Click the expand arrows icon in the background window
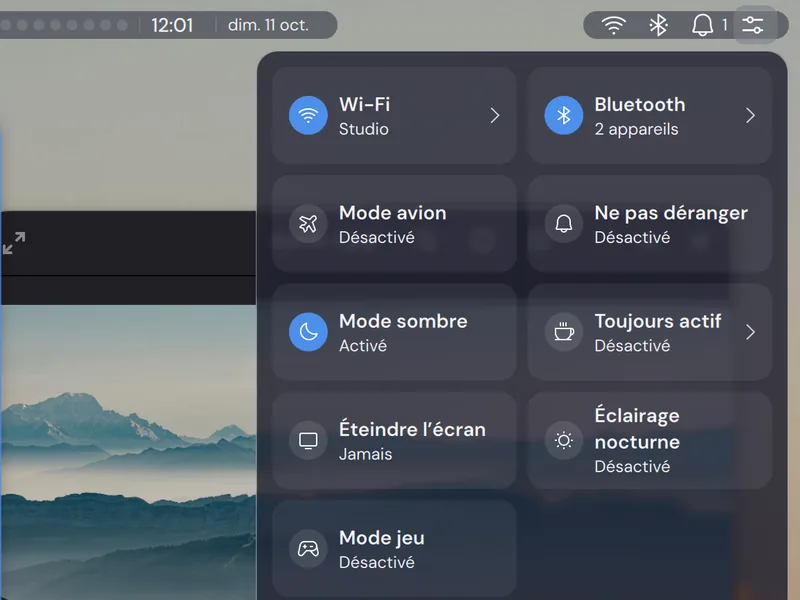The image size is (800, 600). click(14, 243)
